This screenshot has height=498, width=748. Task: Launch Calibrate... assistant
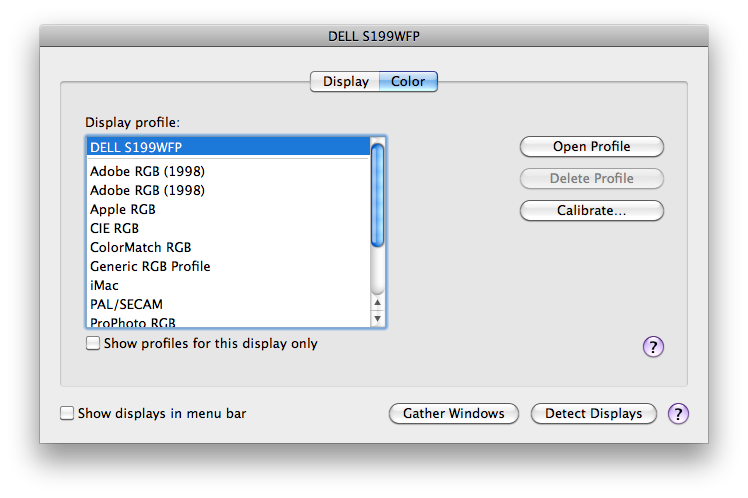[592, 210]
